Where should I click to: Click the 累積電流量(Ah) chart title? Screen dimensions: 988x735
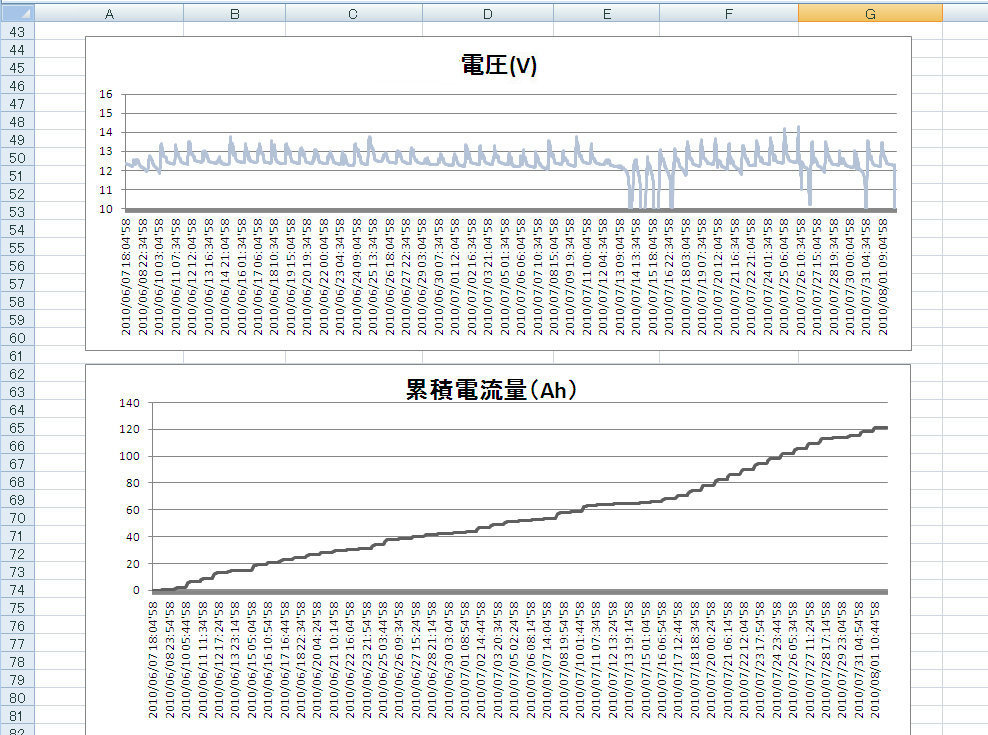click(x=490, y=390)
